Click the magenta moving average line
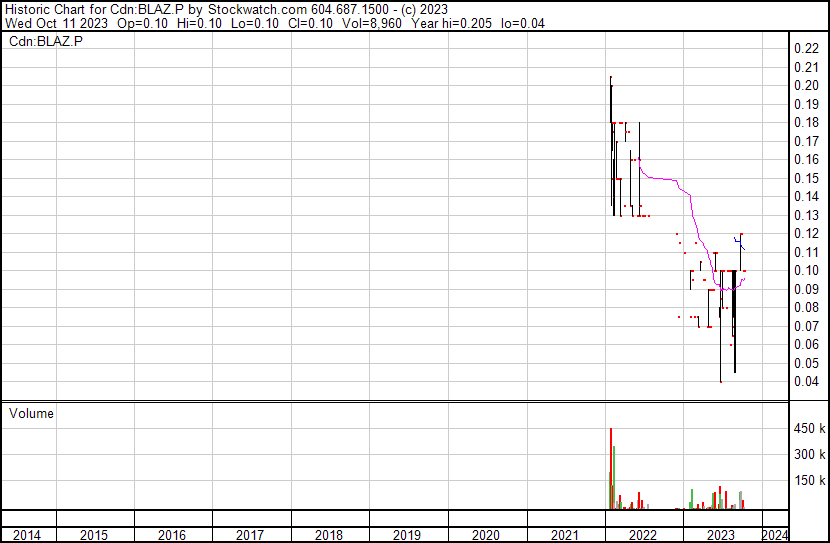The width and height of the screenshot is (830, 543). [x=665, y=179]
